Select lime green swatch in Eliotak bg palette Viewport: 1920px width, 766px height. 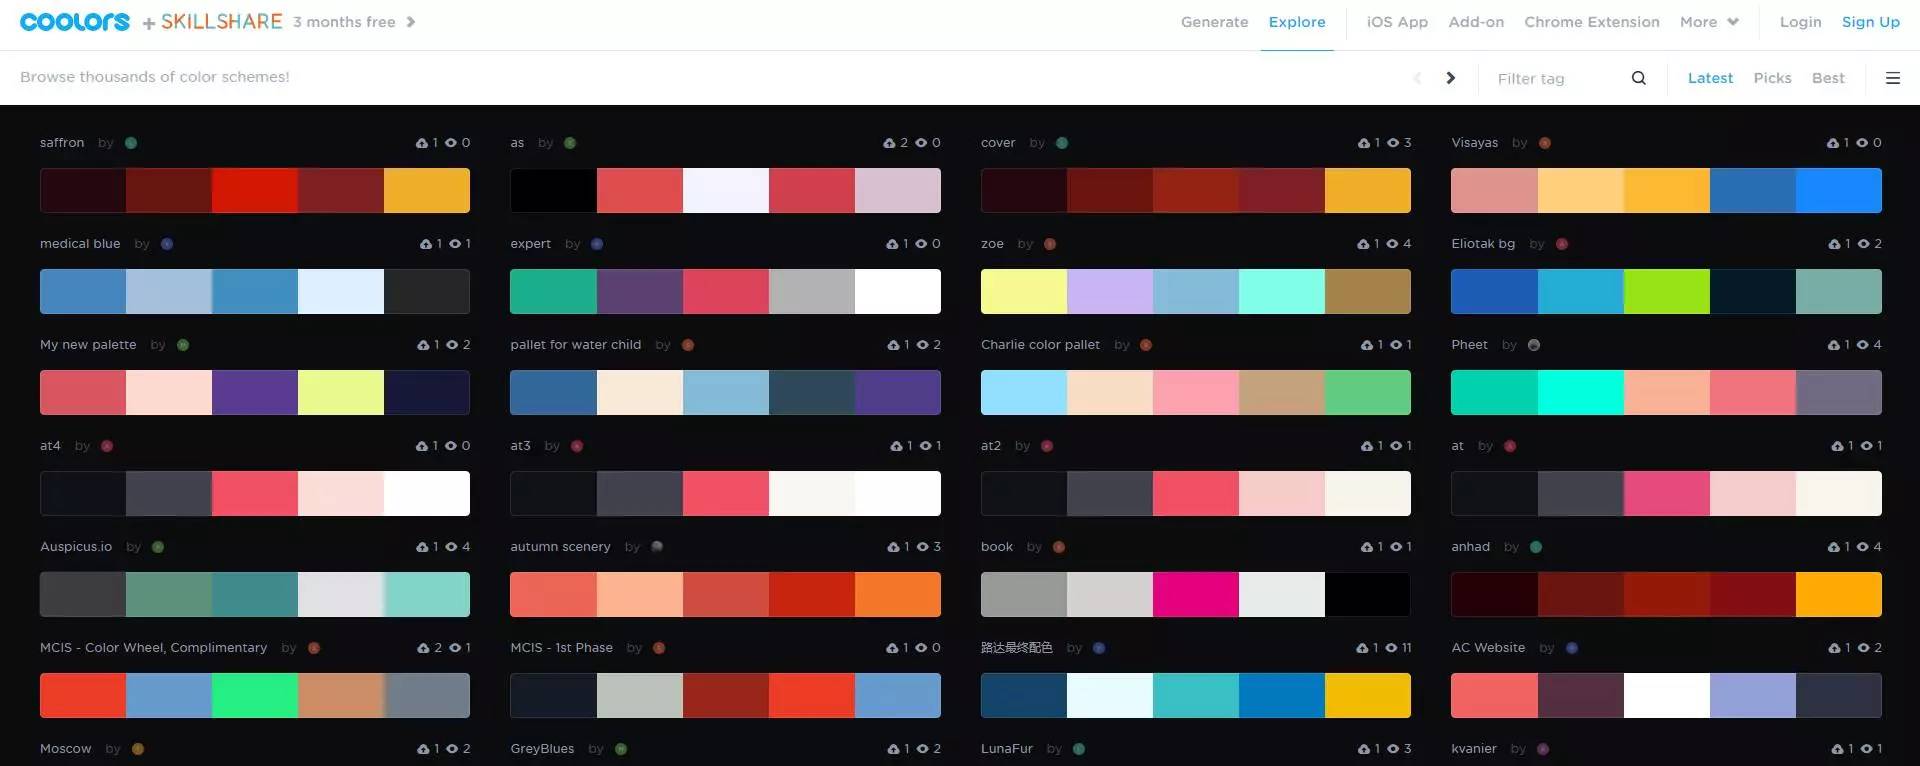click(x=1667, y=291)
